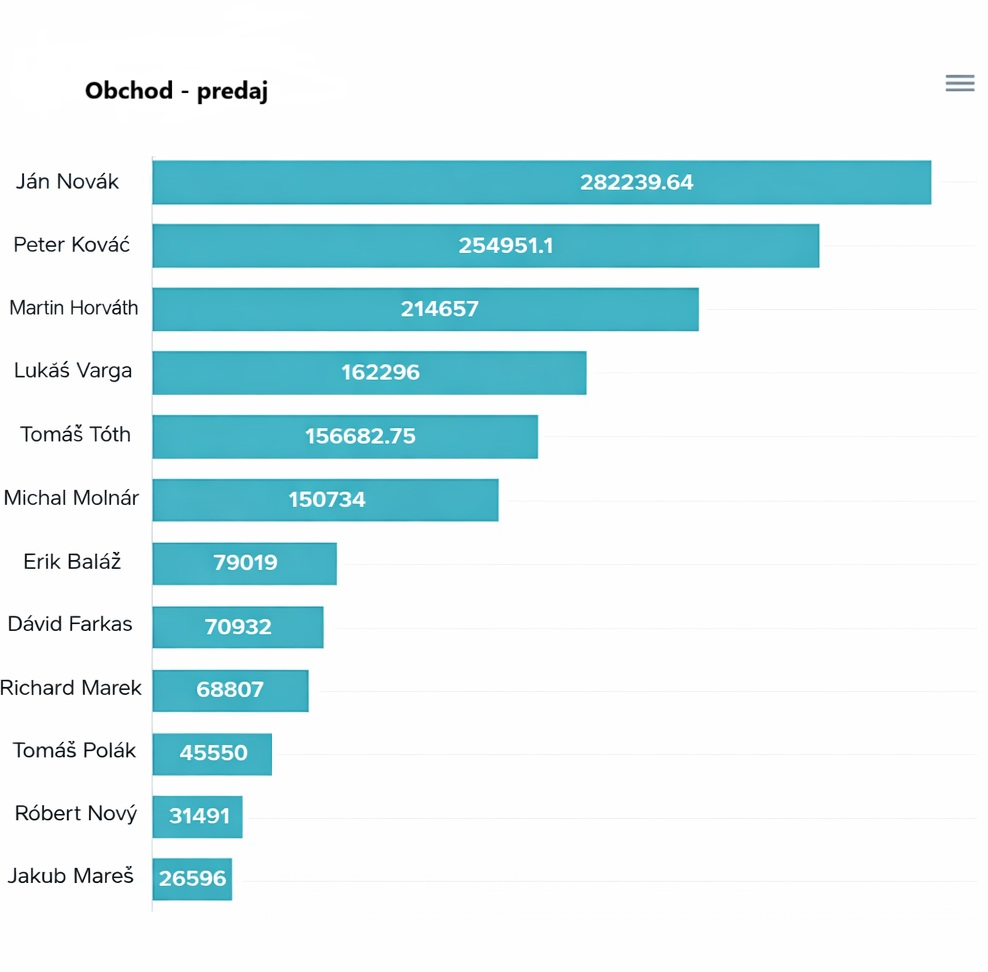Open the chart hamburger menu
Screen dimensions: 988x972
960,83
